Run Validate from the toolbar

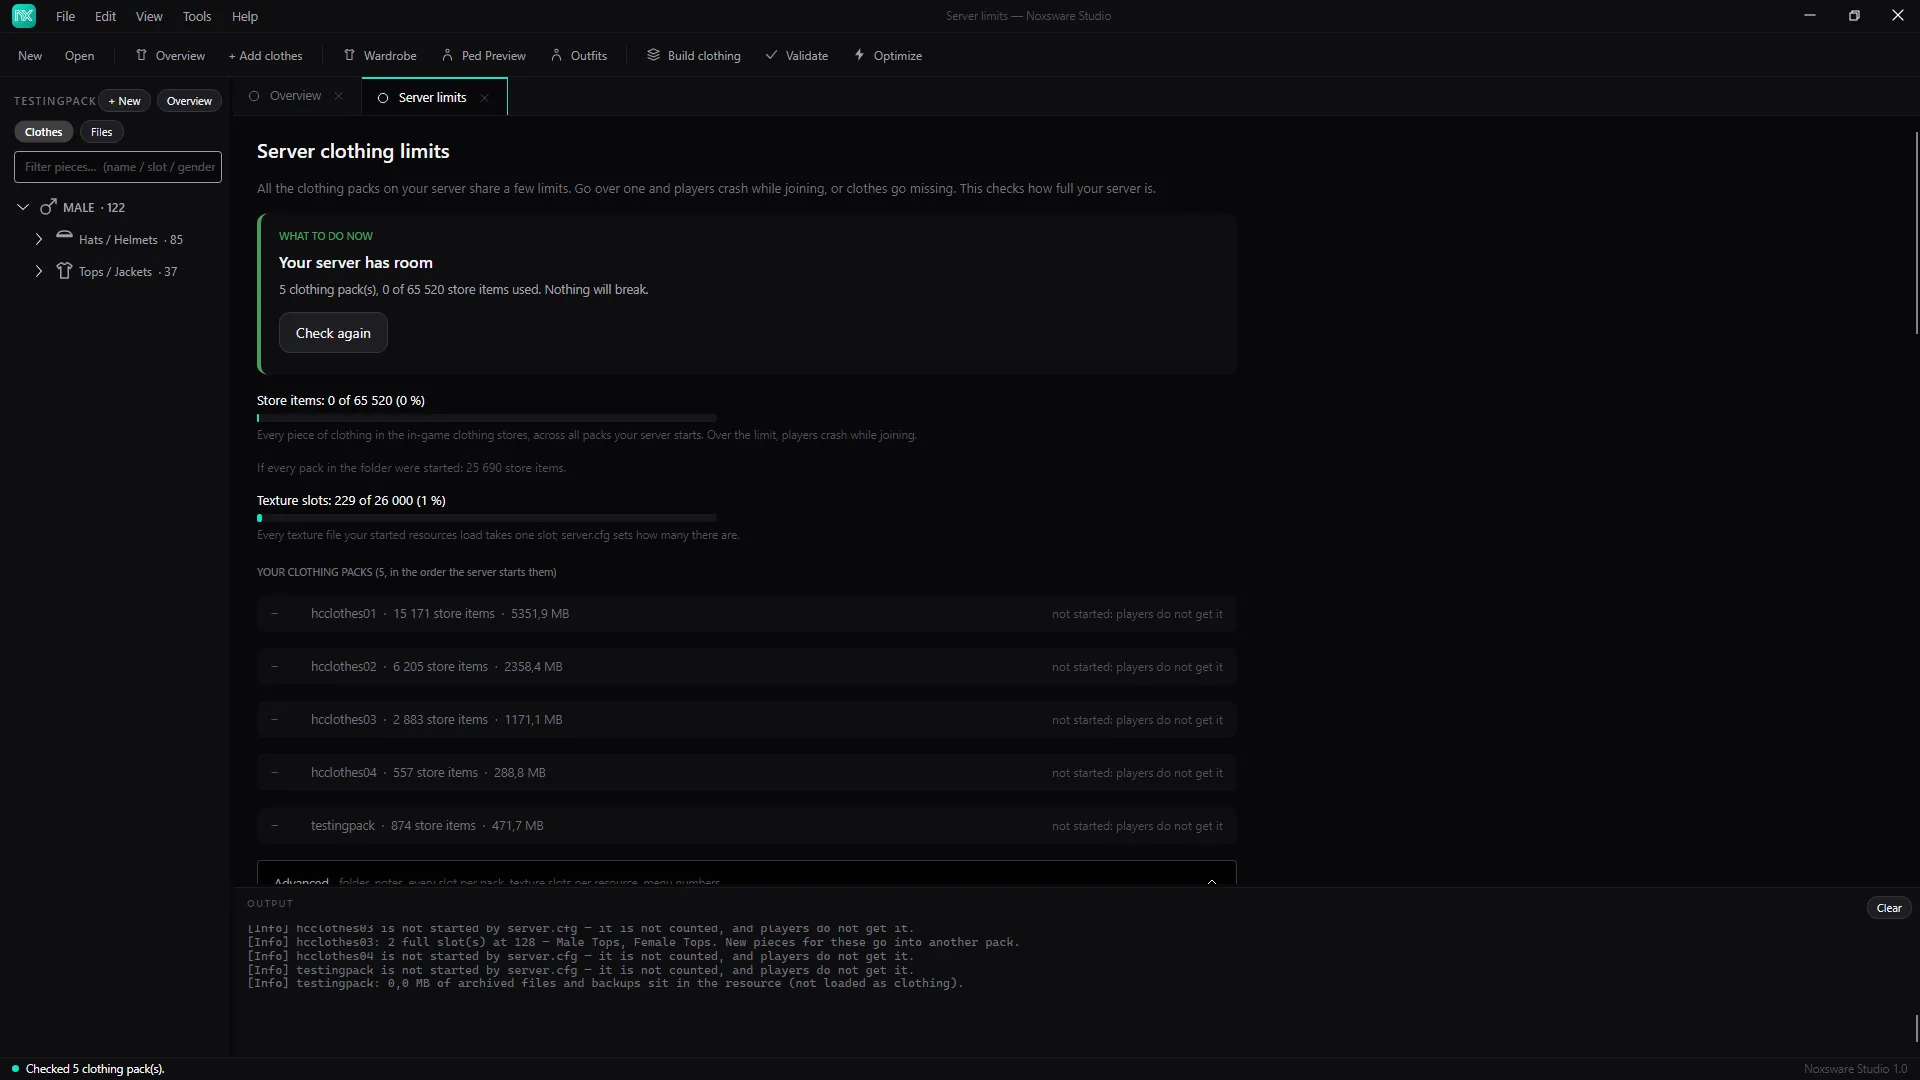pyautogui.click(x=797, y=55)
